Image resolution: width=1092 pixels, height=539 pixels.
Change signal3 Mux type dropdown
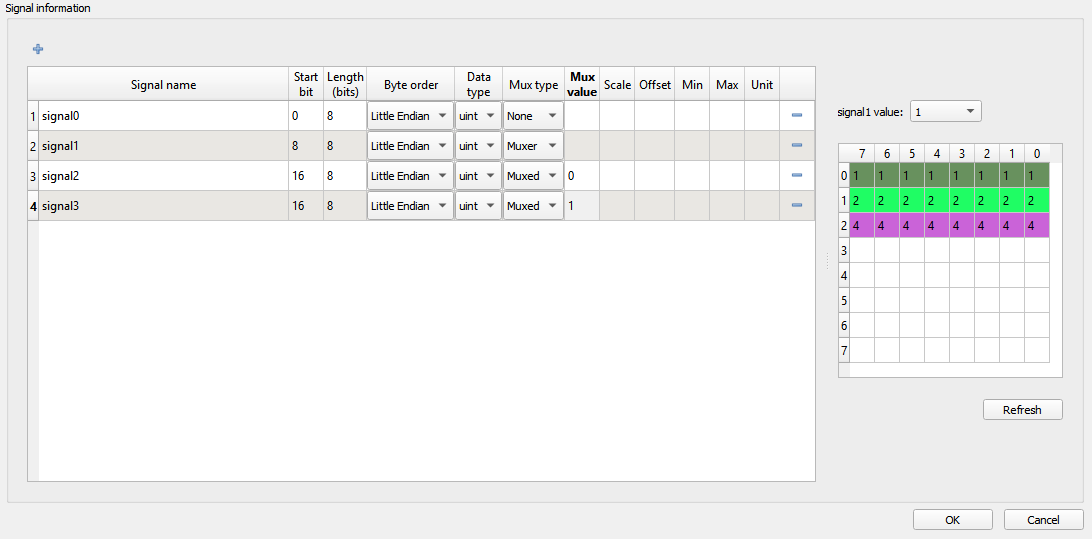tap(533, 206)
